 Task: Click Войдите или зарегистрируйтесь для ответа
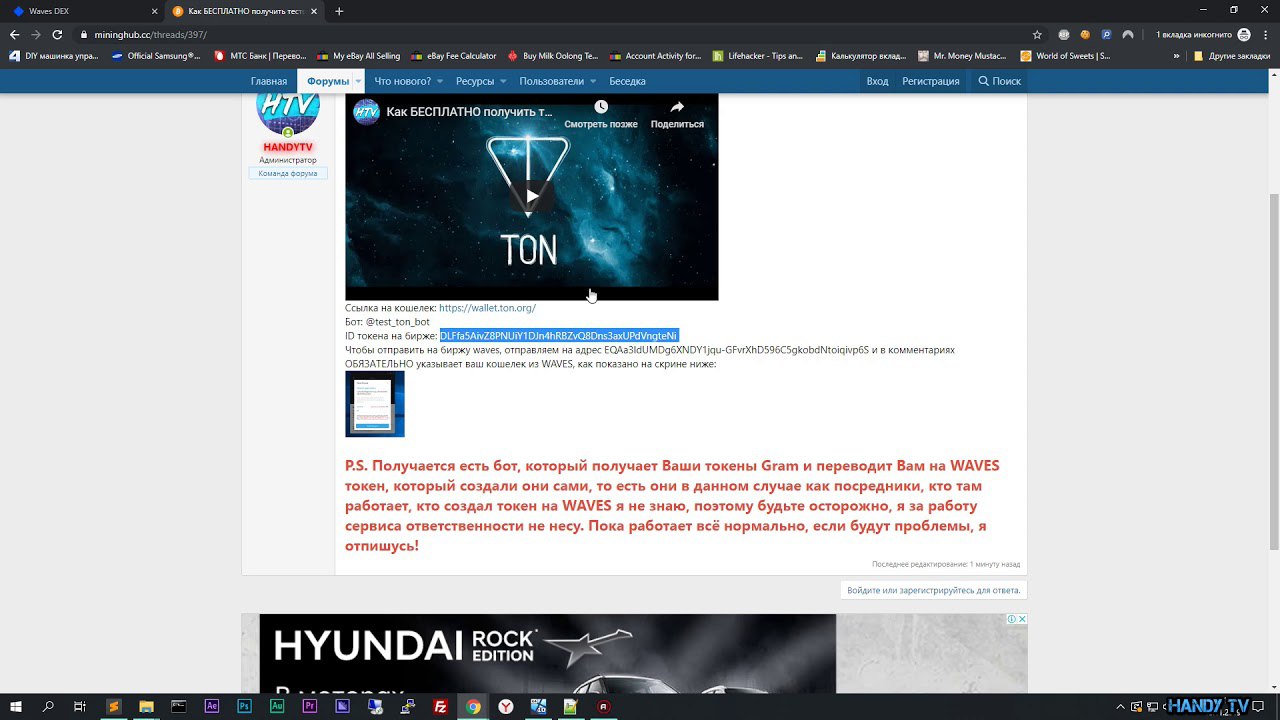tap(934, 590)
